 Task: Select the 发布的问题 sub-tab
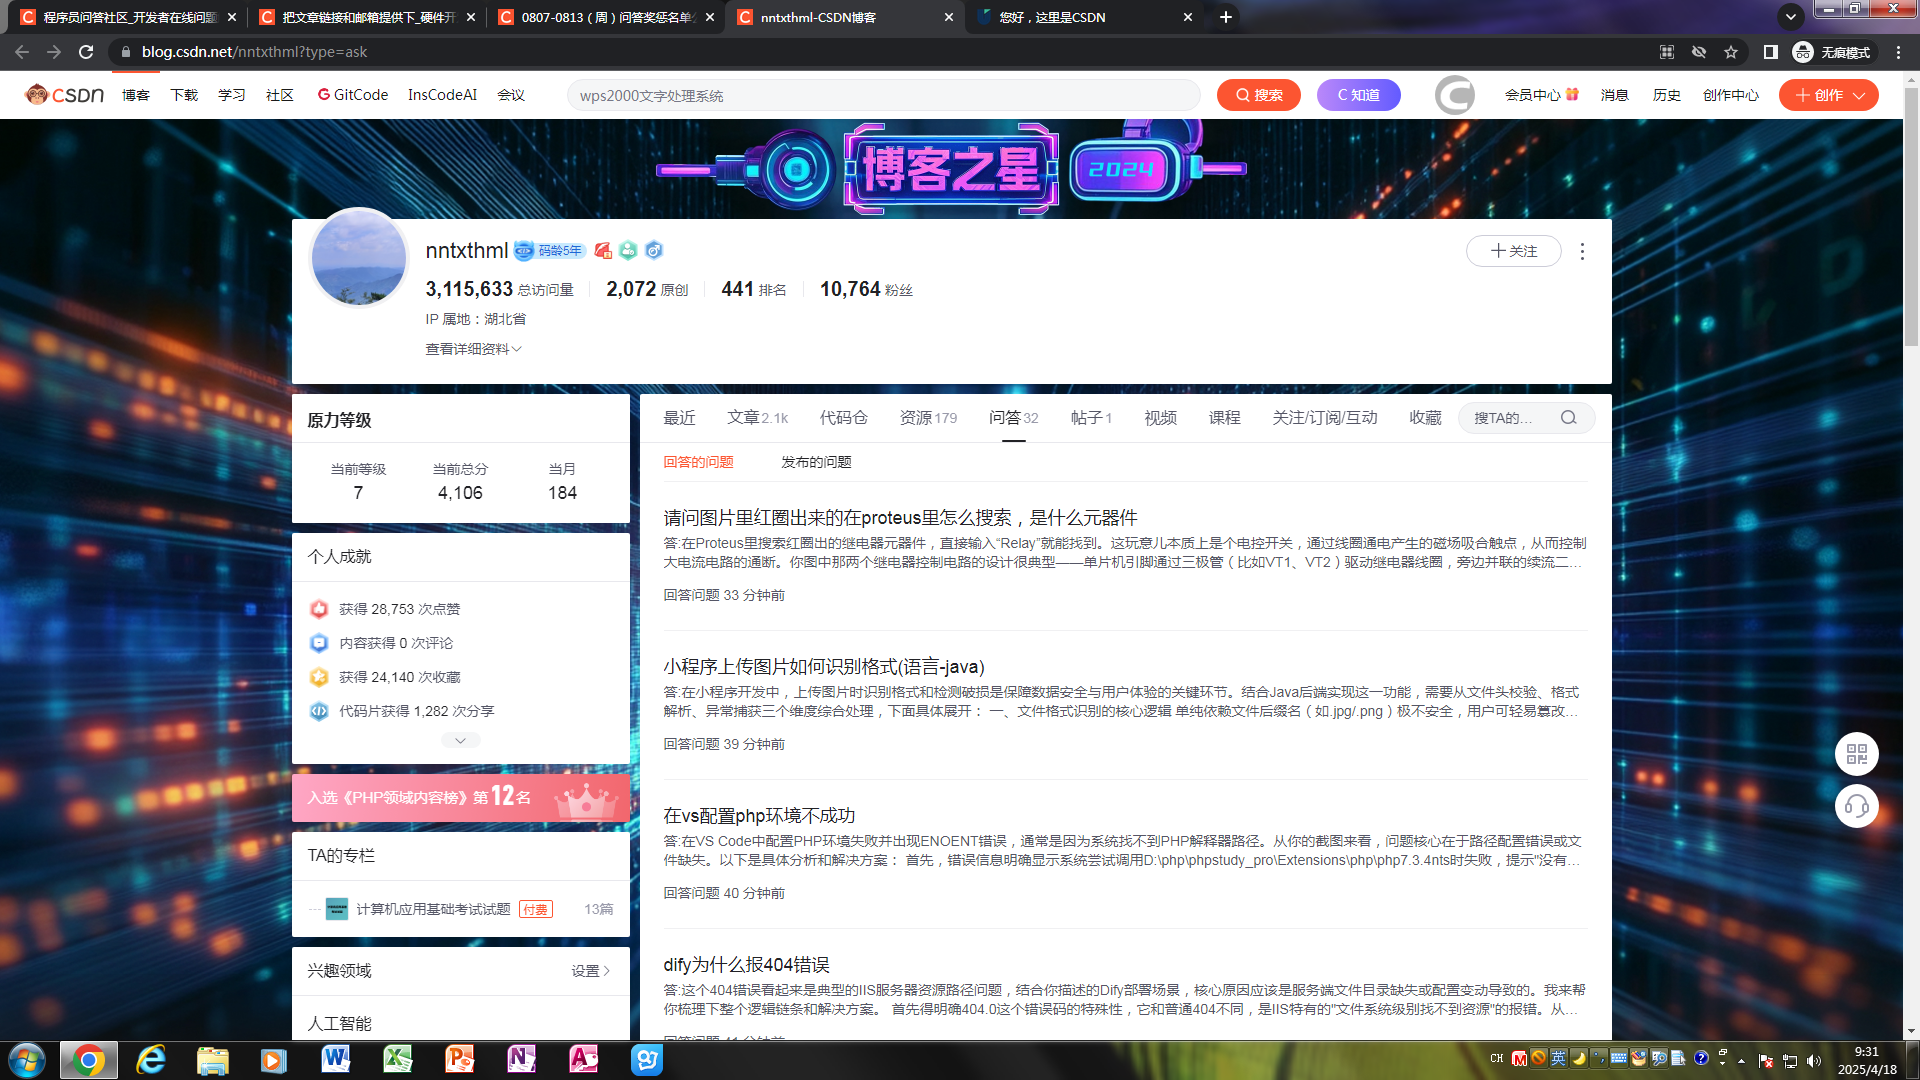pyautogui.click(x=816, y=462)
